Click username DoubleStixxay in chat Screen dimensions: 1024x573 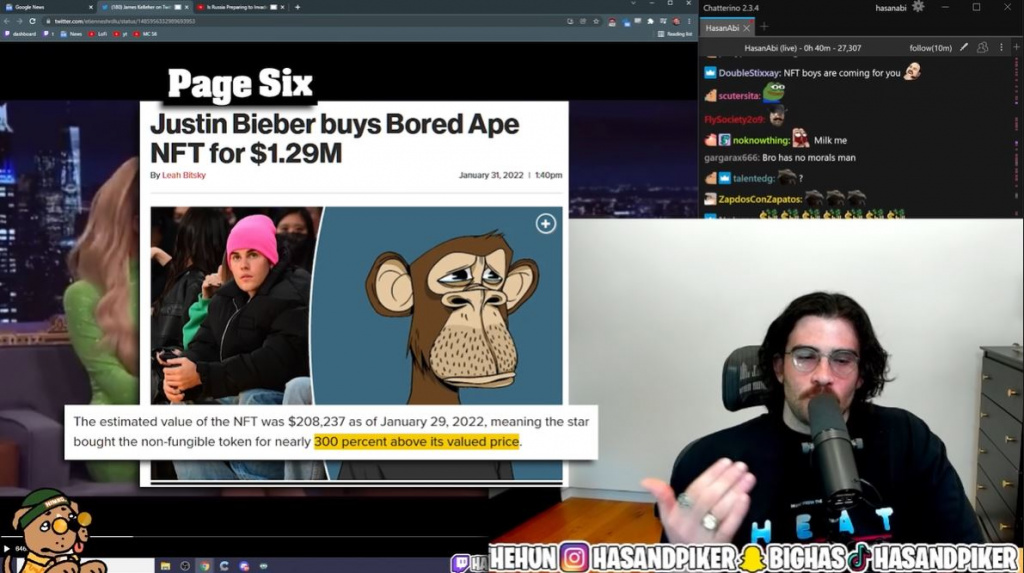(749, 73)
